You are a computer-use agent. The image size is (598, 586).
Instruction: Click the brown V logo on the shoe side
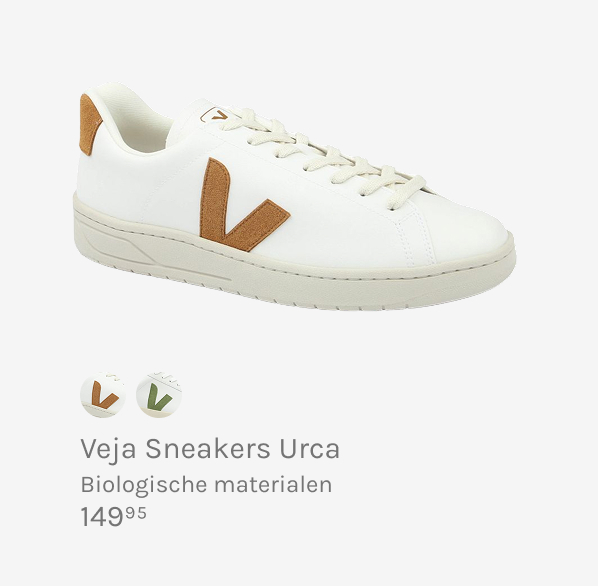(242, 206)
